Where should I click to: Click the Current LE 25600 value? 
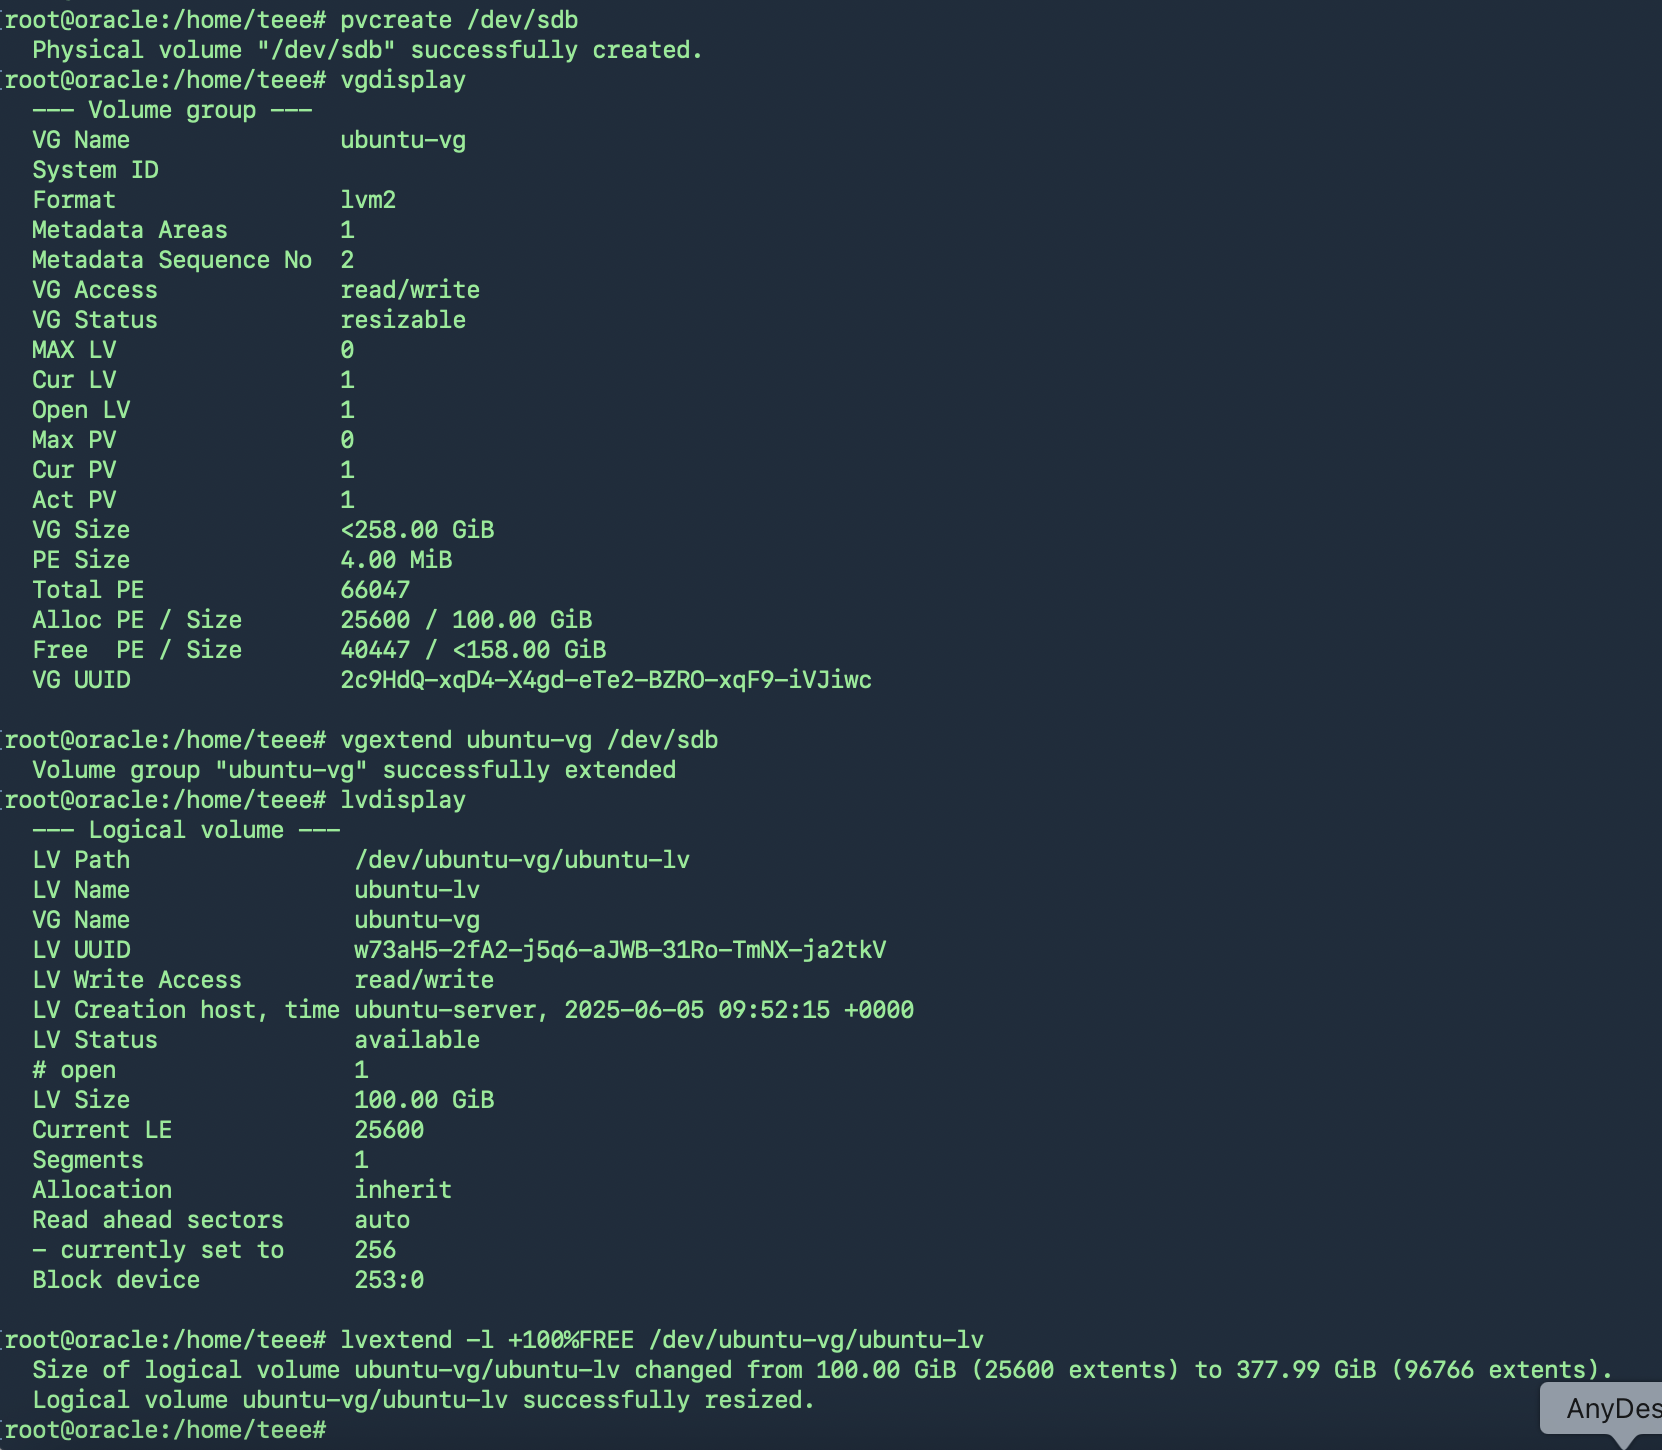pyautogui.click(x=389, y=1130)
